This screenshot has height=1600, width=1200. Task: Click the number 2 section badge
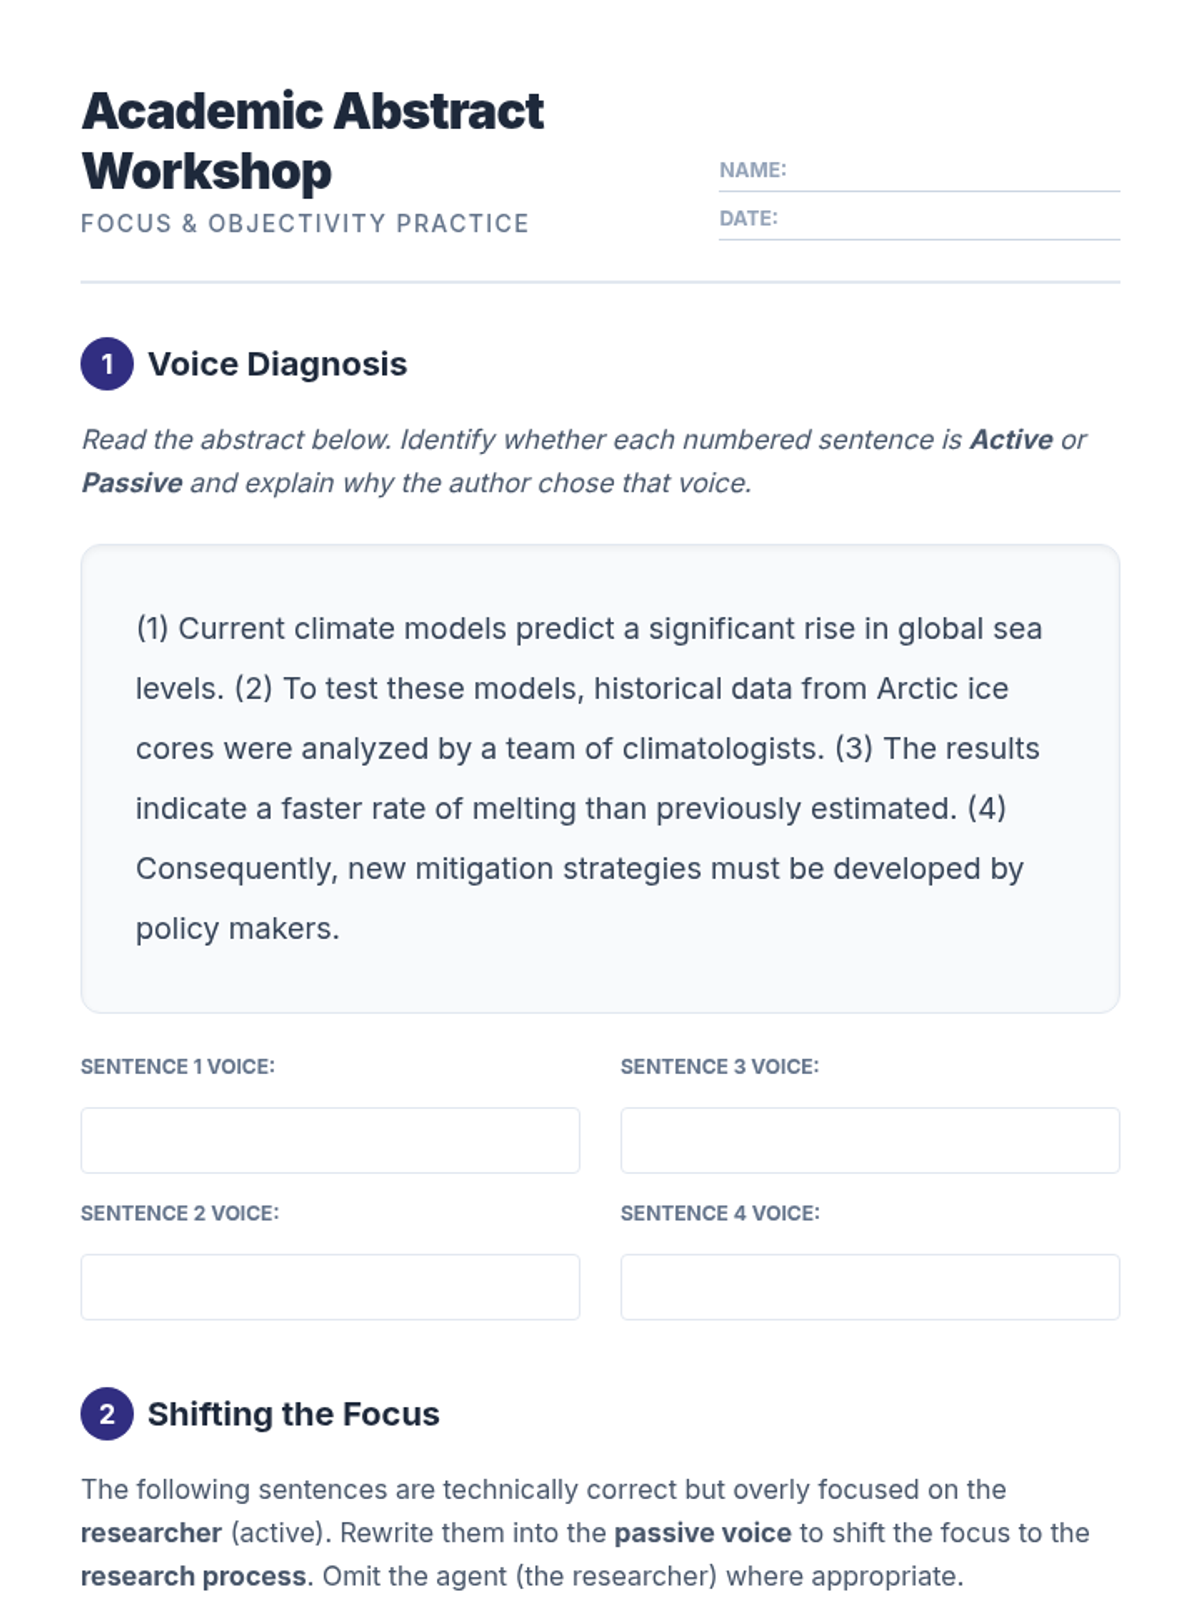(107, 1414)
